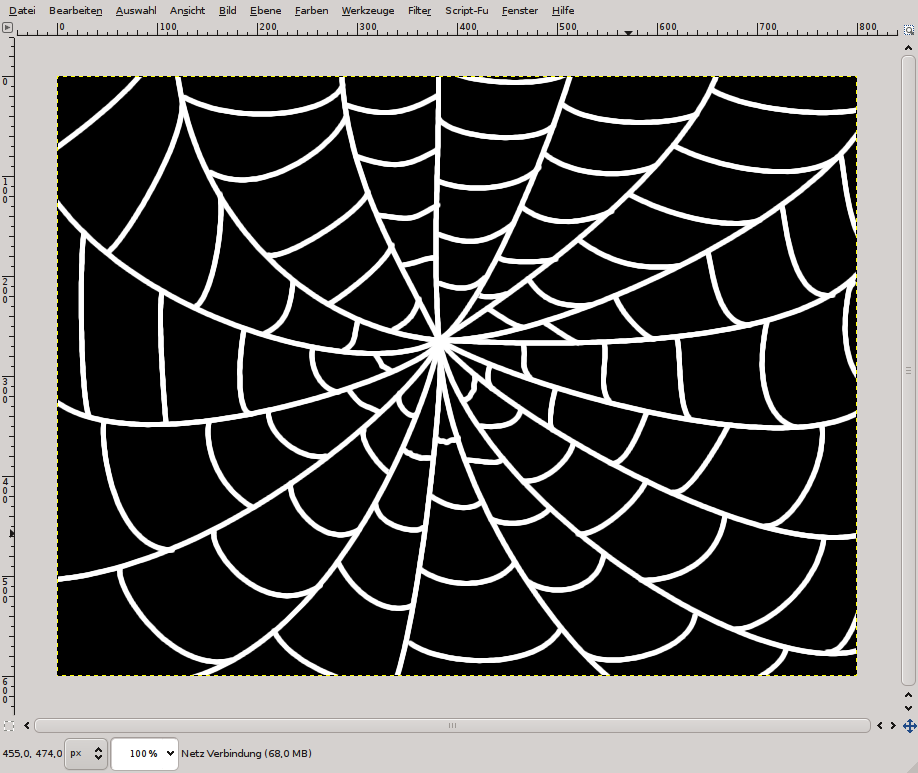Click the down arrow of the vertical scrollbar

[909, 709]
